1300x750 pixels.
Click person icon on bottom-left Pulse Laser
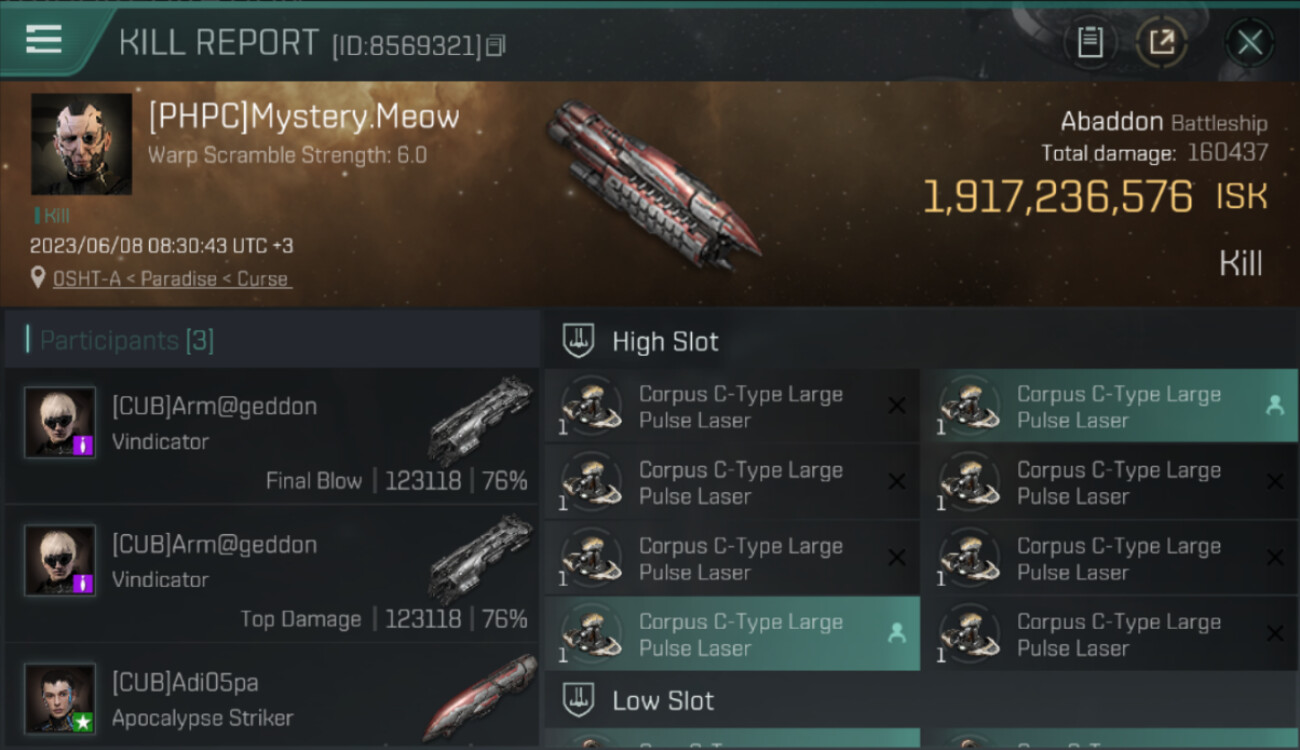tap(897, 633)
